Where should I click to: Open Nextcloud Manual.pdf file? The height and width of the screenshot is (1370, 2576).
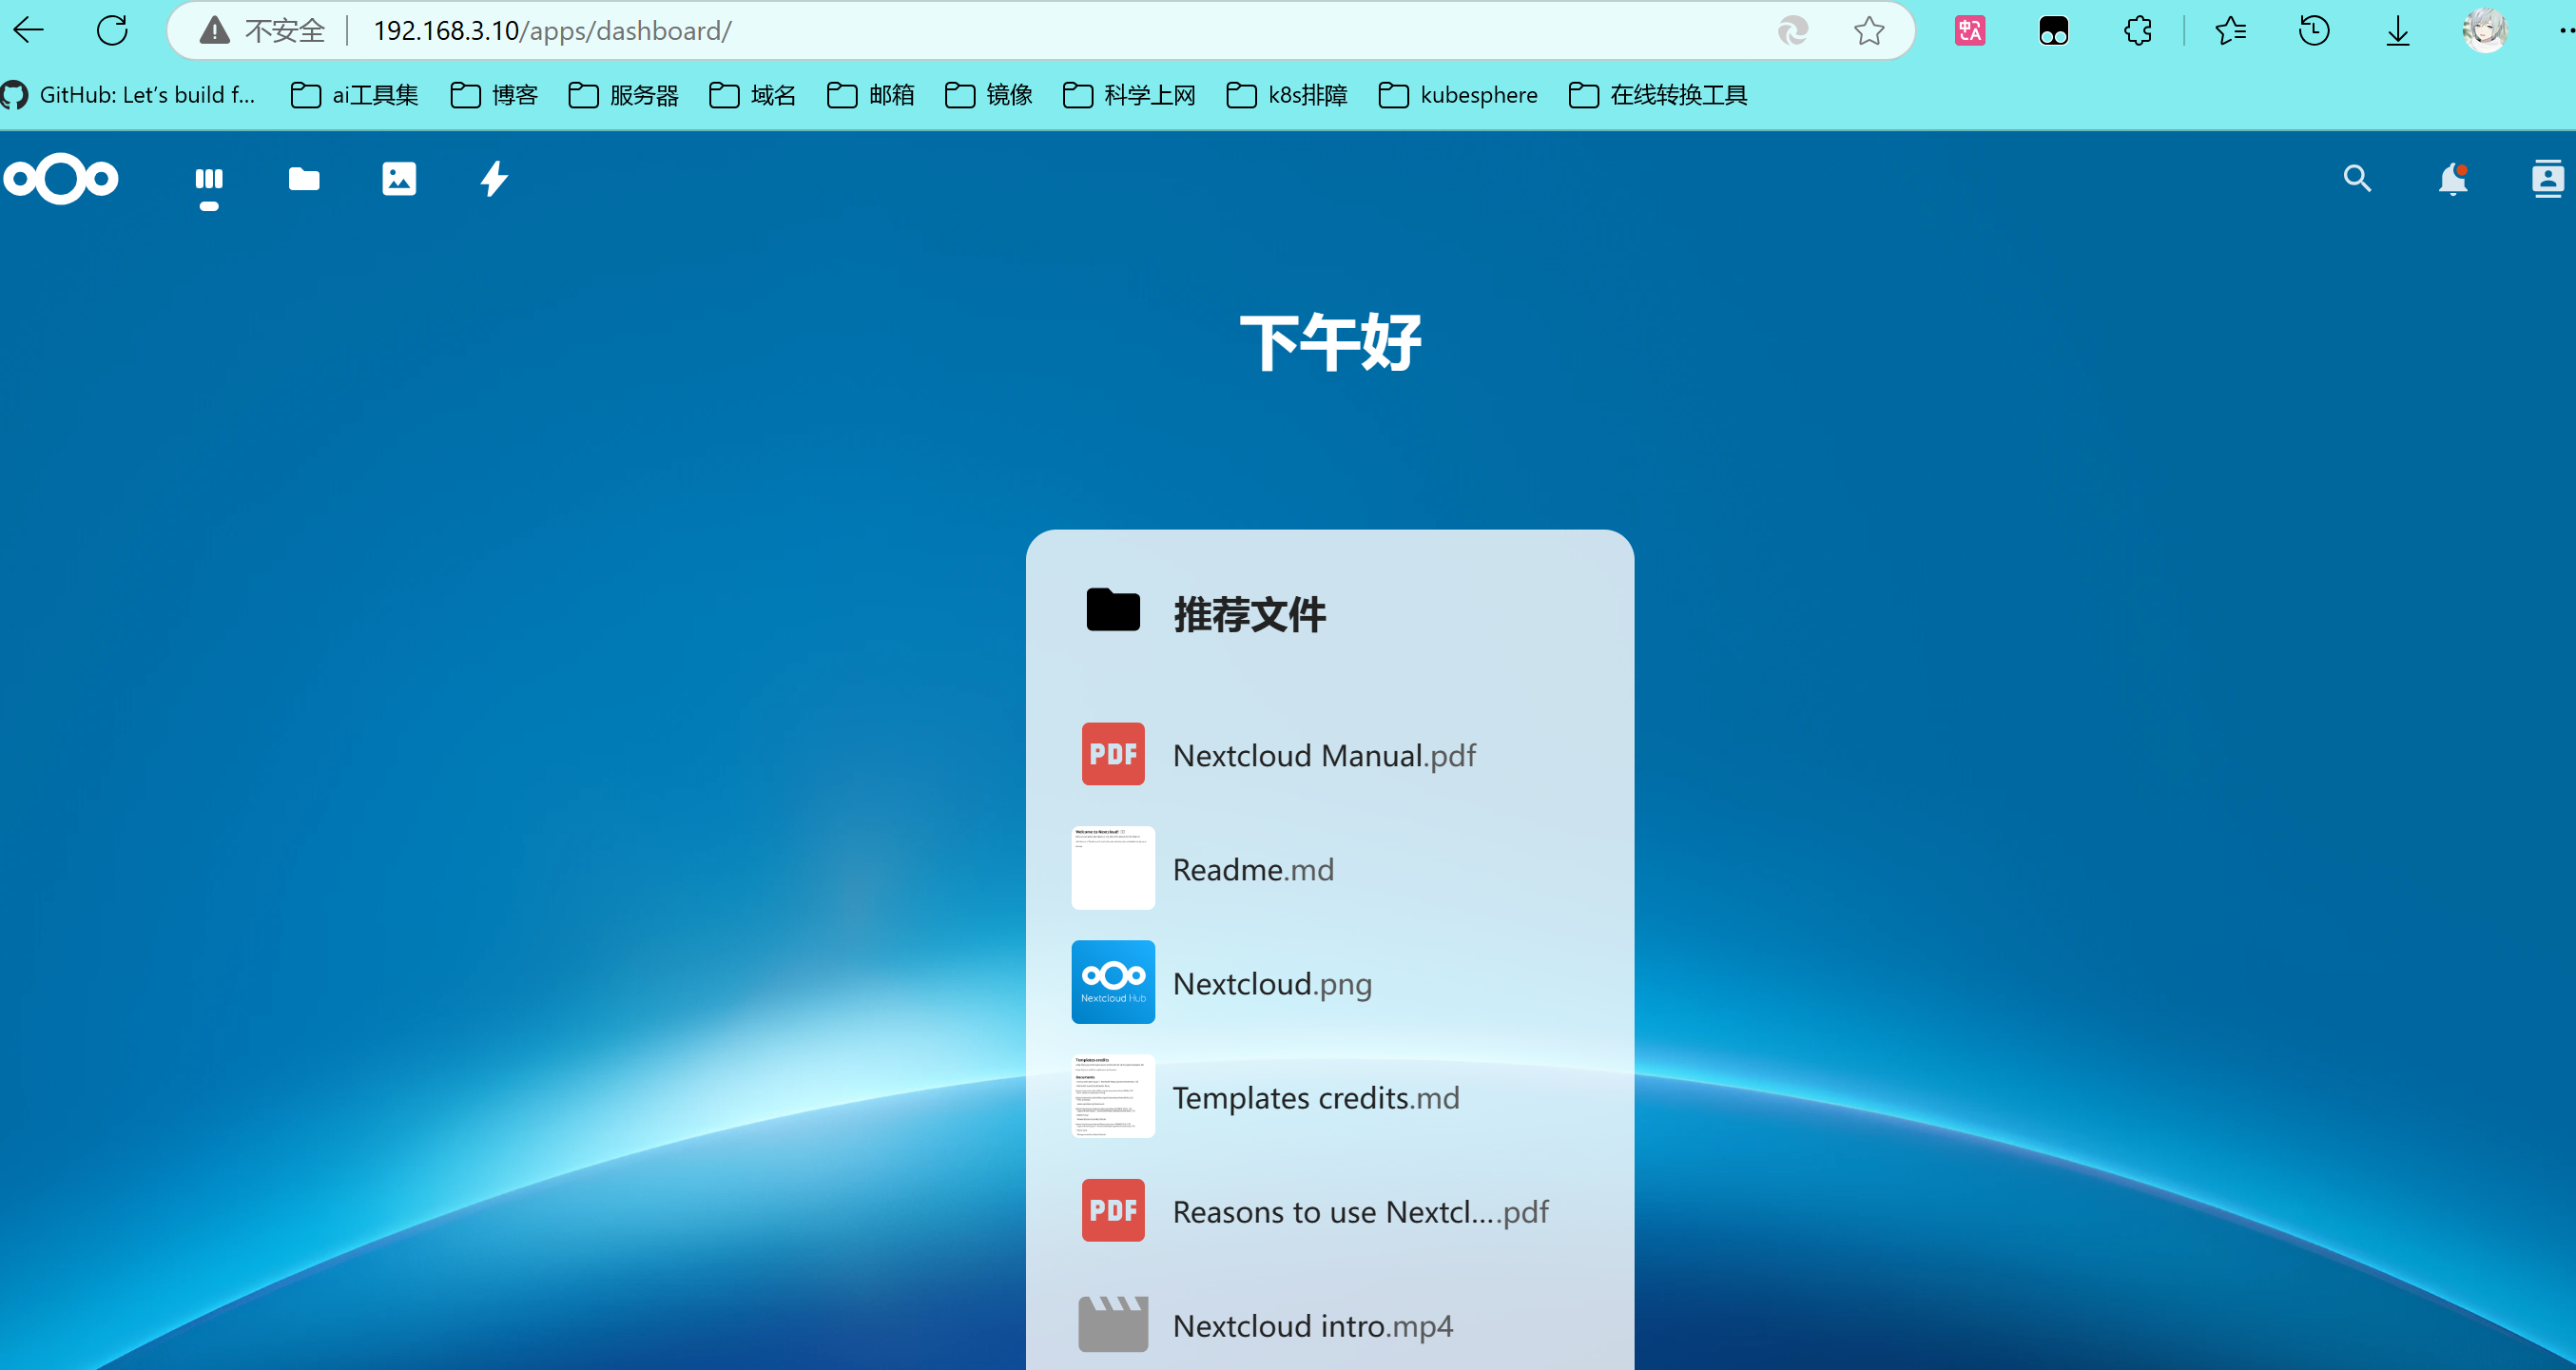point(1323,755)
